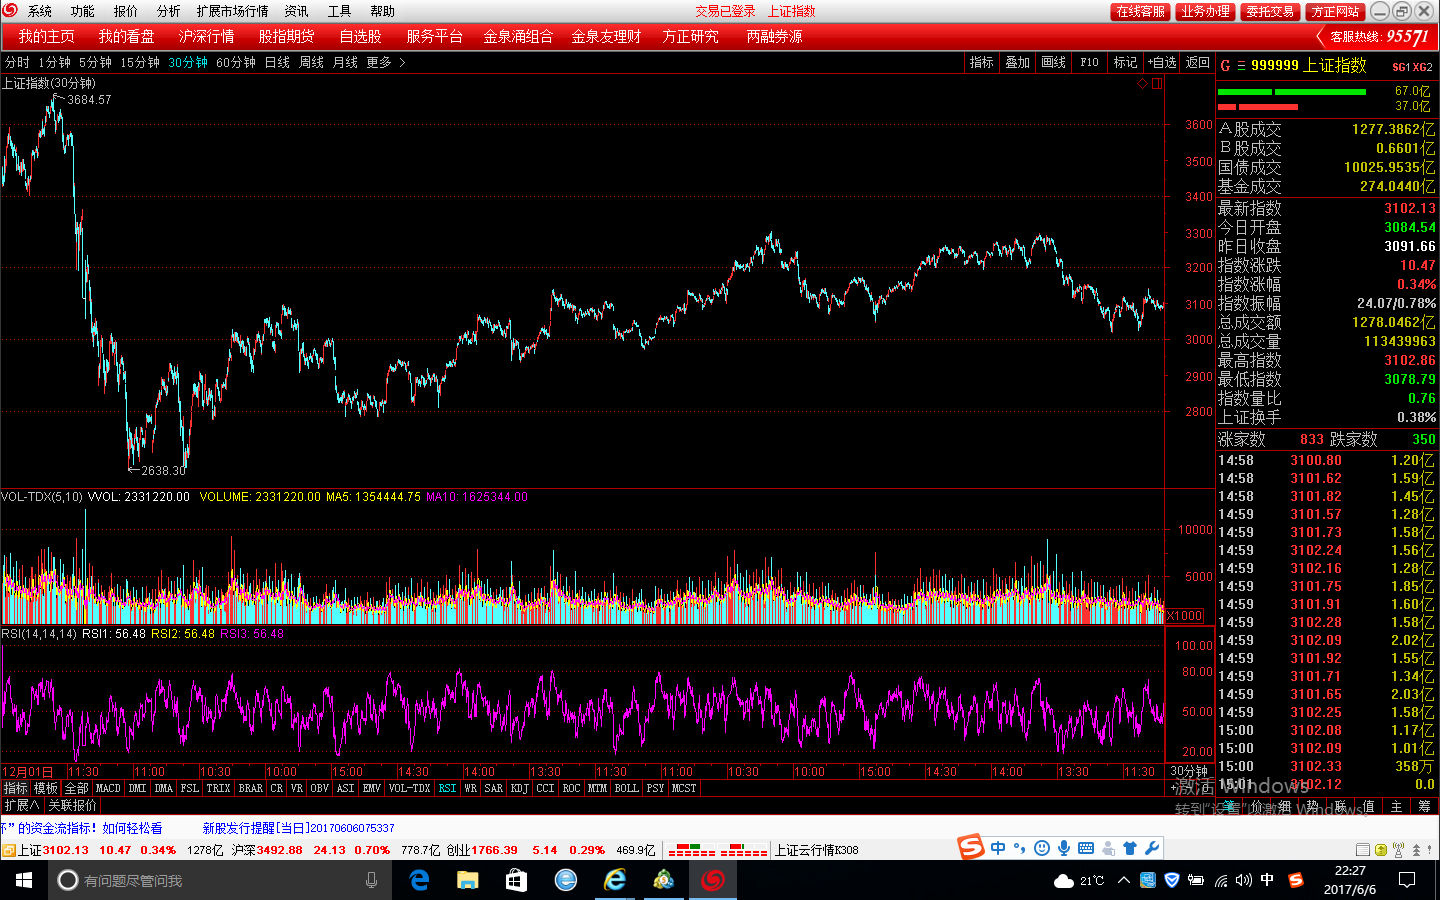Select the 日线 chart period

tap(277, 62)
